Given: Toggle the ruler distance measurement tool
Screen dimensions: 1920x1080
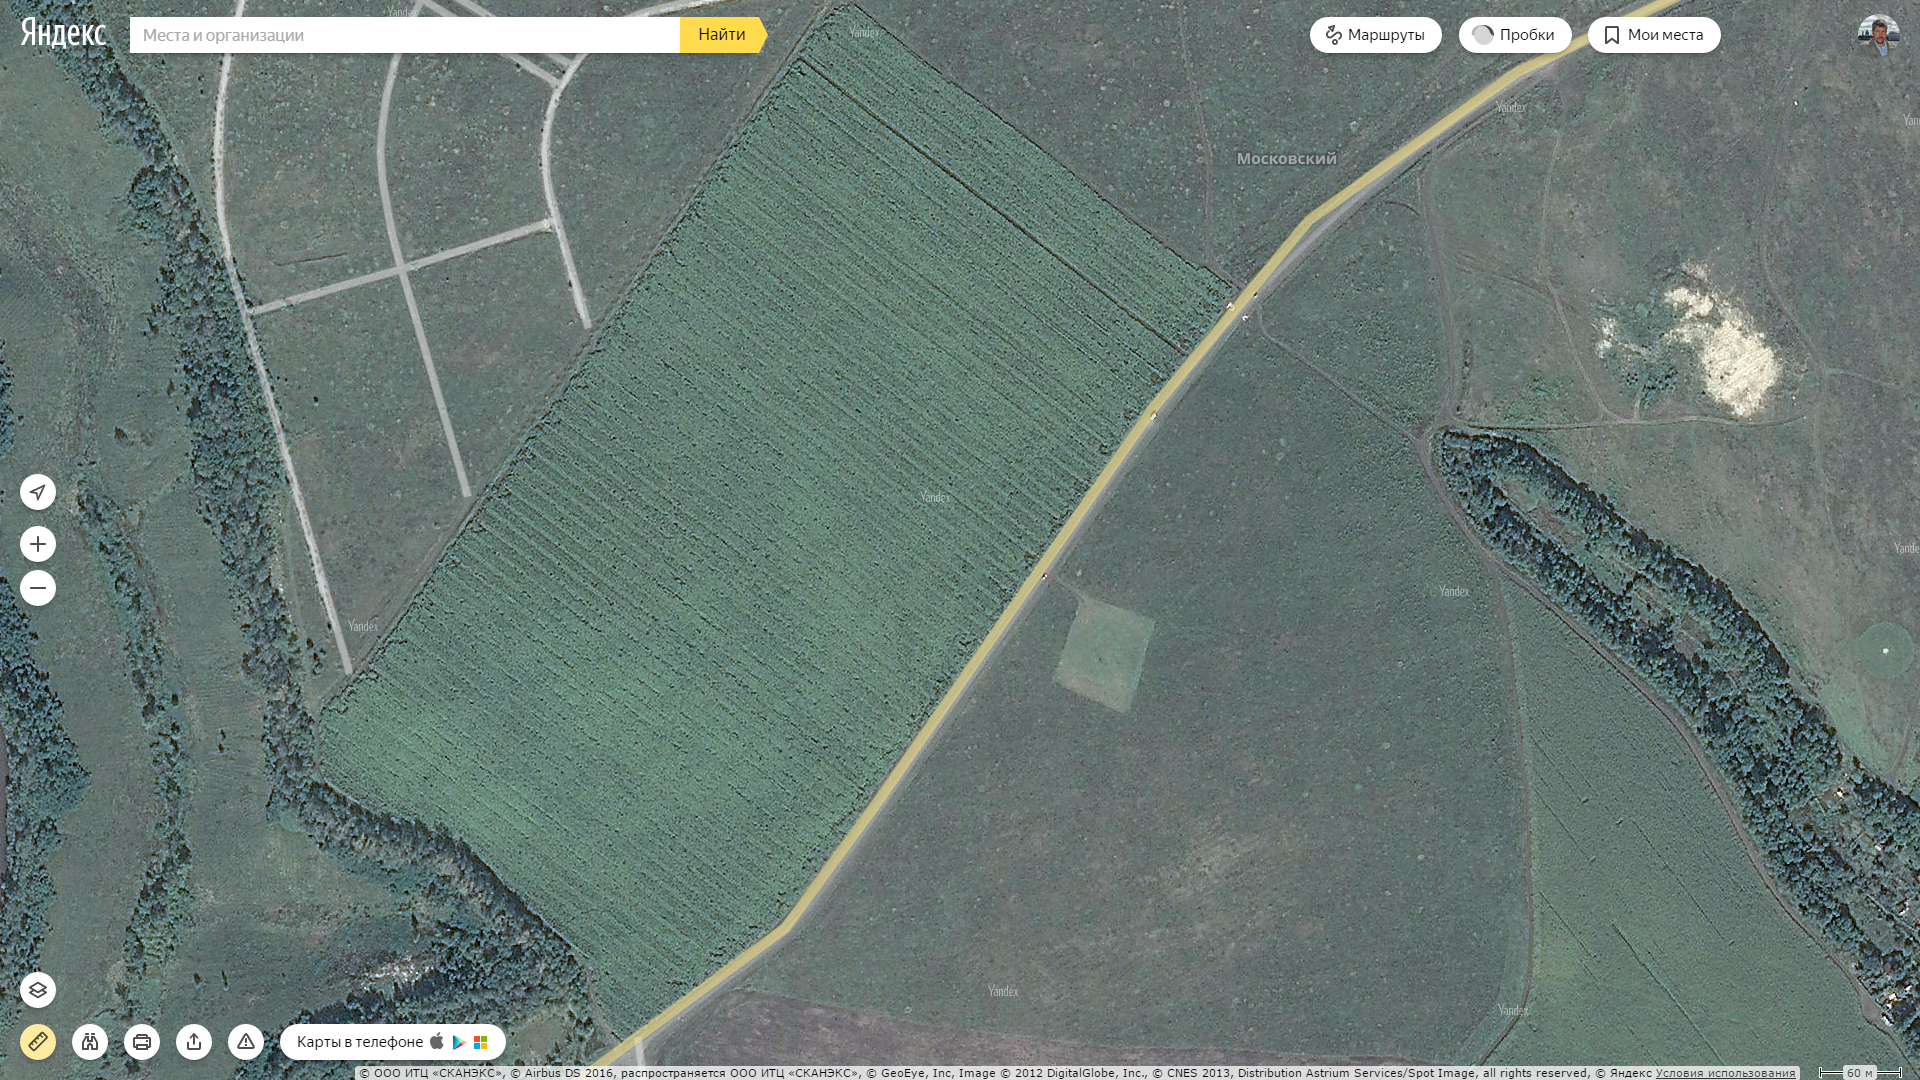Looking at the screenshot, I should point(38,1042).
